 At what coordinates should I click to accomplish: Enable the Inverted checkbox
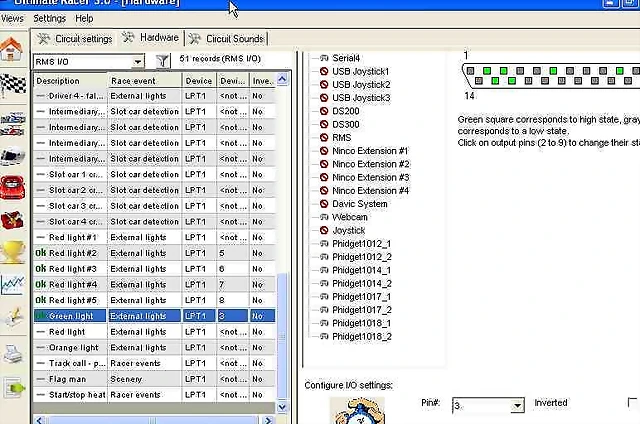[632, 403]
